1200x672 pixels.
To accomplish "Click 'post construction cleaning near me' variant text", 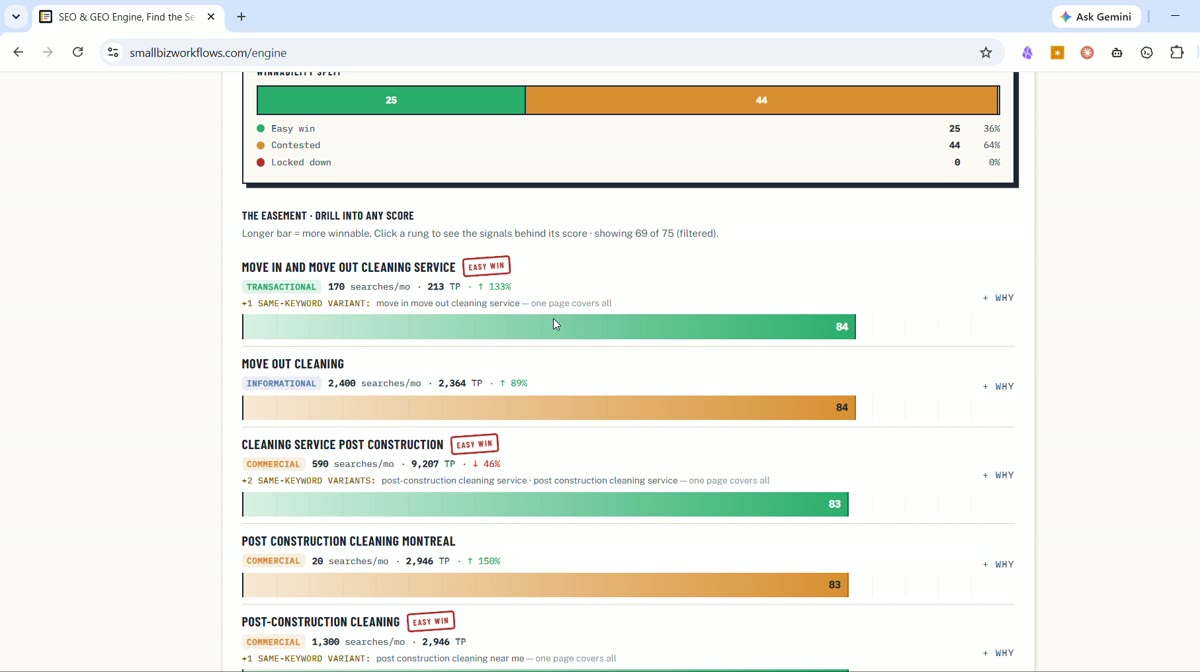I will [450, 659].
